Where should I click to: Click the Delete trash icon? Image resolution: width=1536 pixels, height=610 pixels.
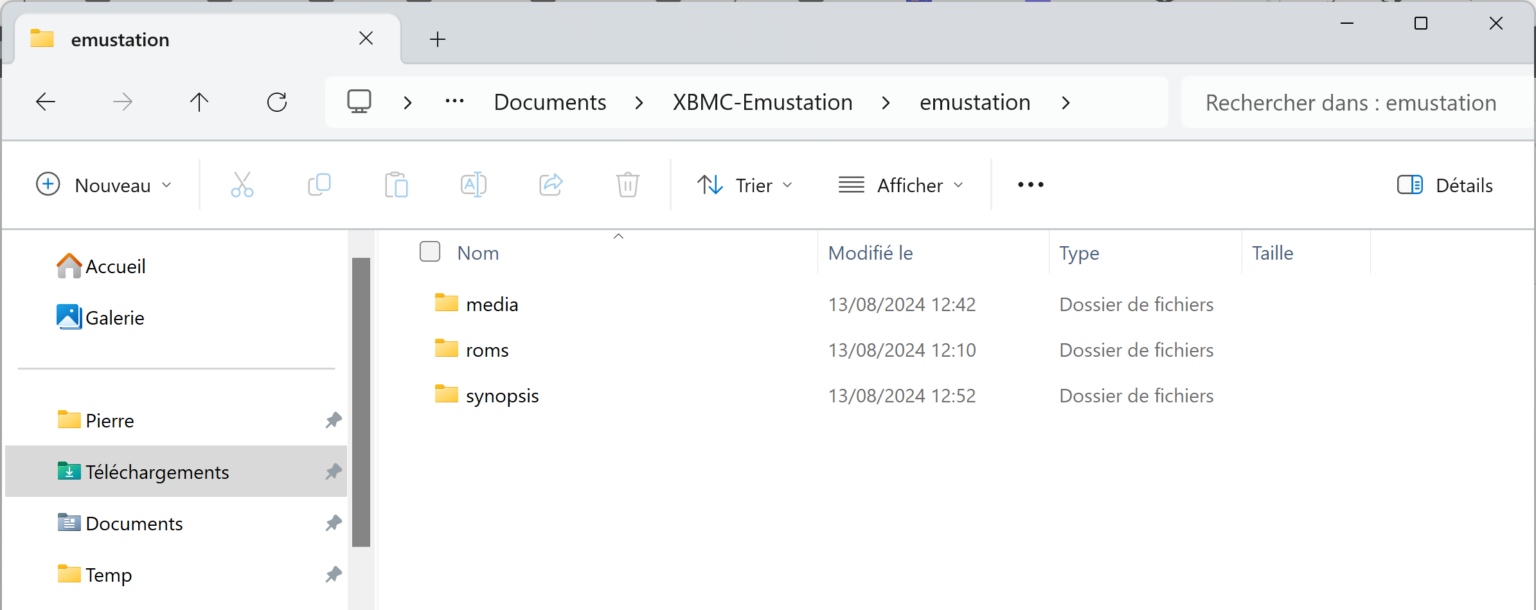click(627, 184)
